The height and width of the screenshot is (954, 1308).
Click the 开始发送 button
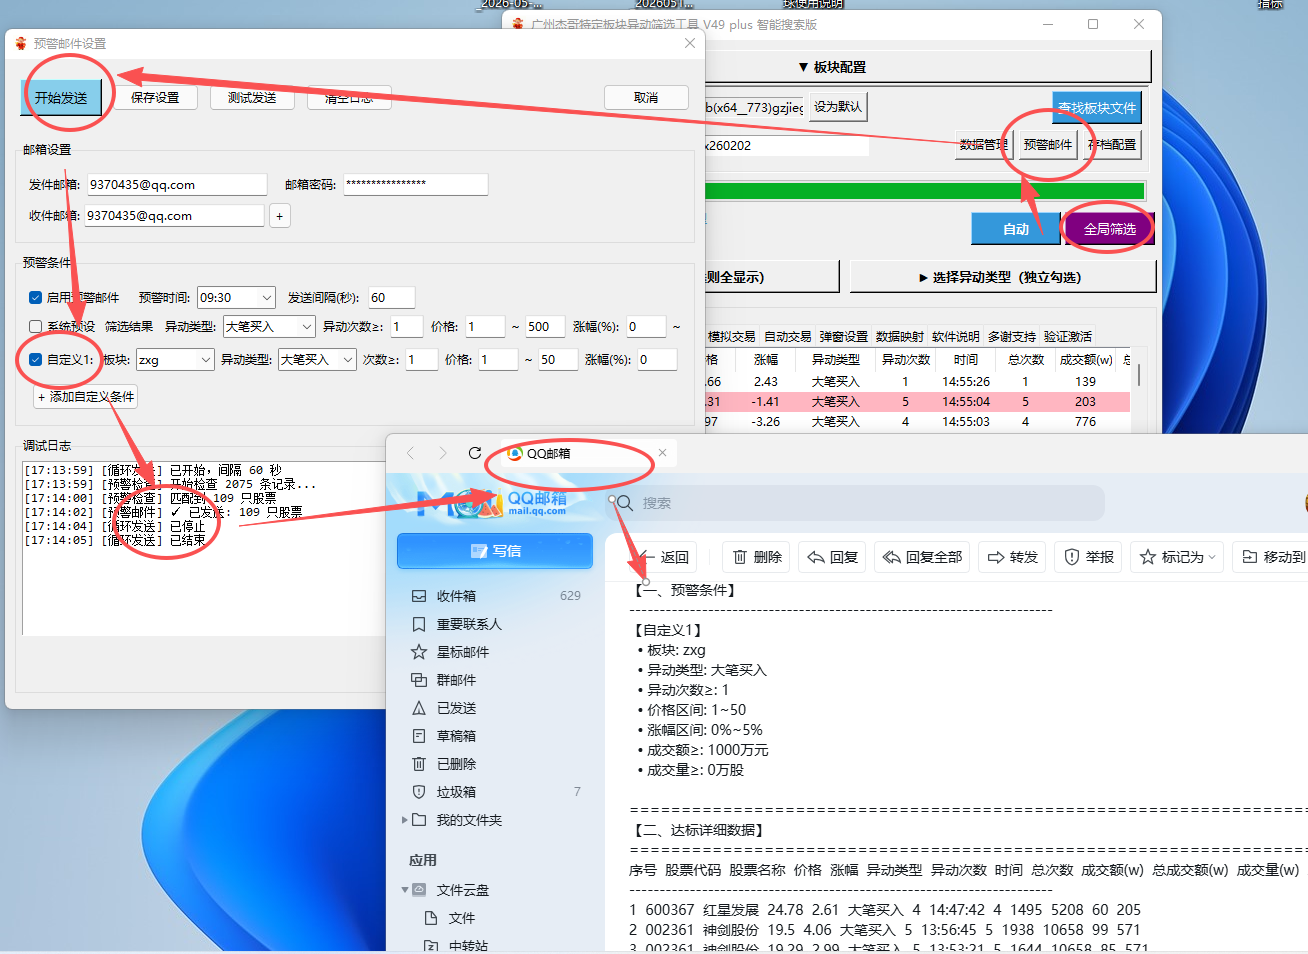point(61,97)
